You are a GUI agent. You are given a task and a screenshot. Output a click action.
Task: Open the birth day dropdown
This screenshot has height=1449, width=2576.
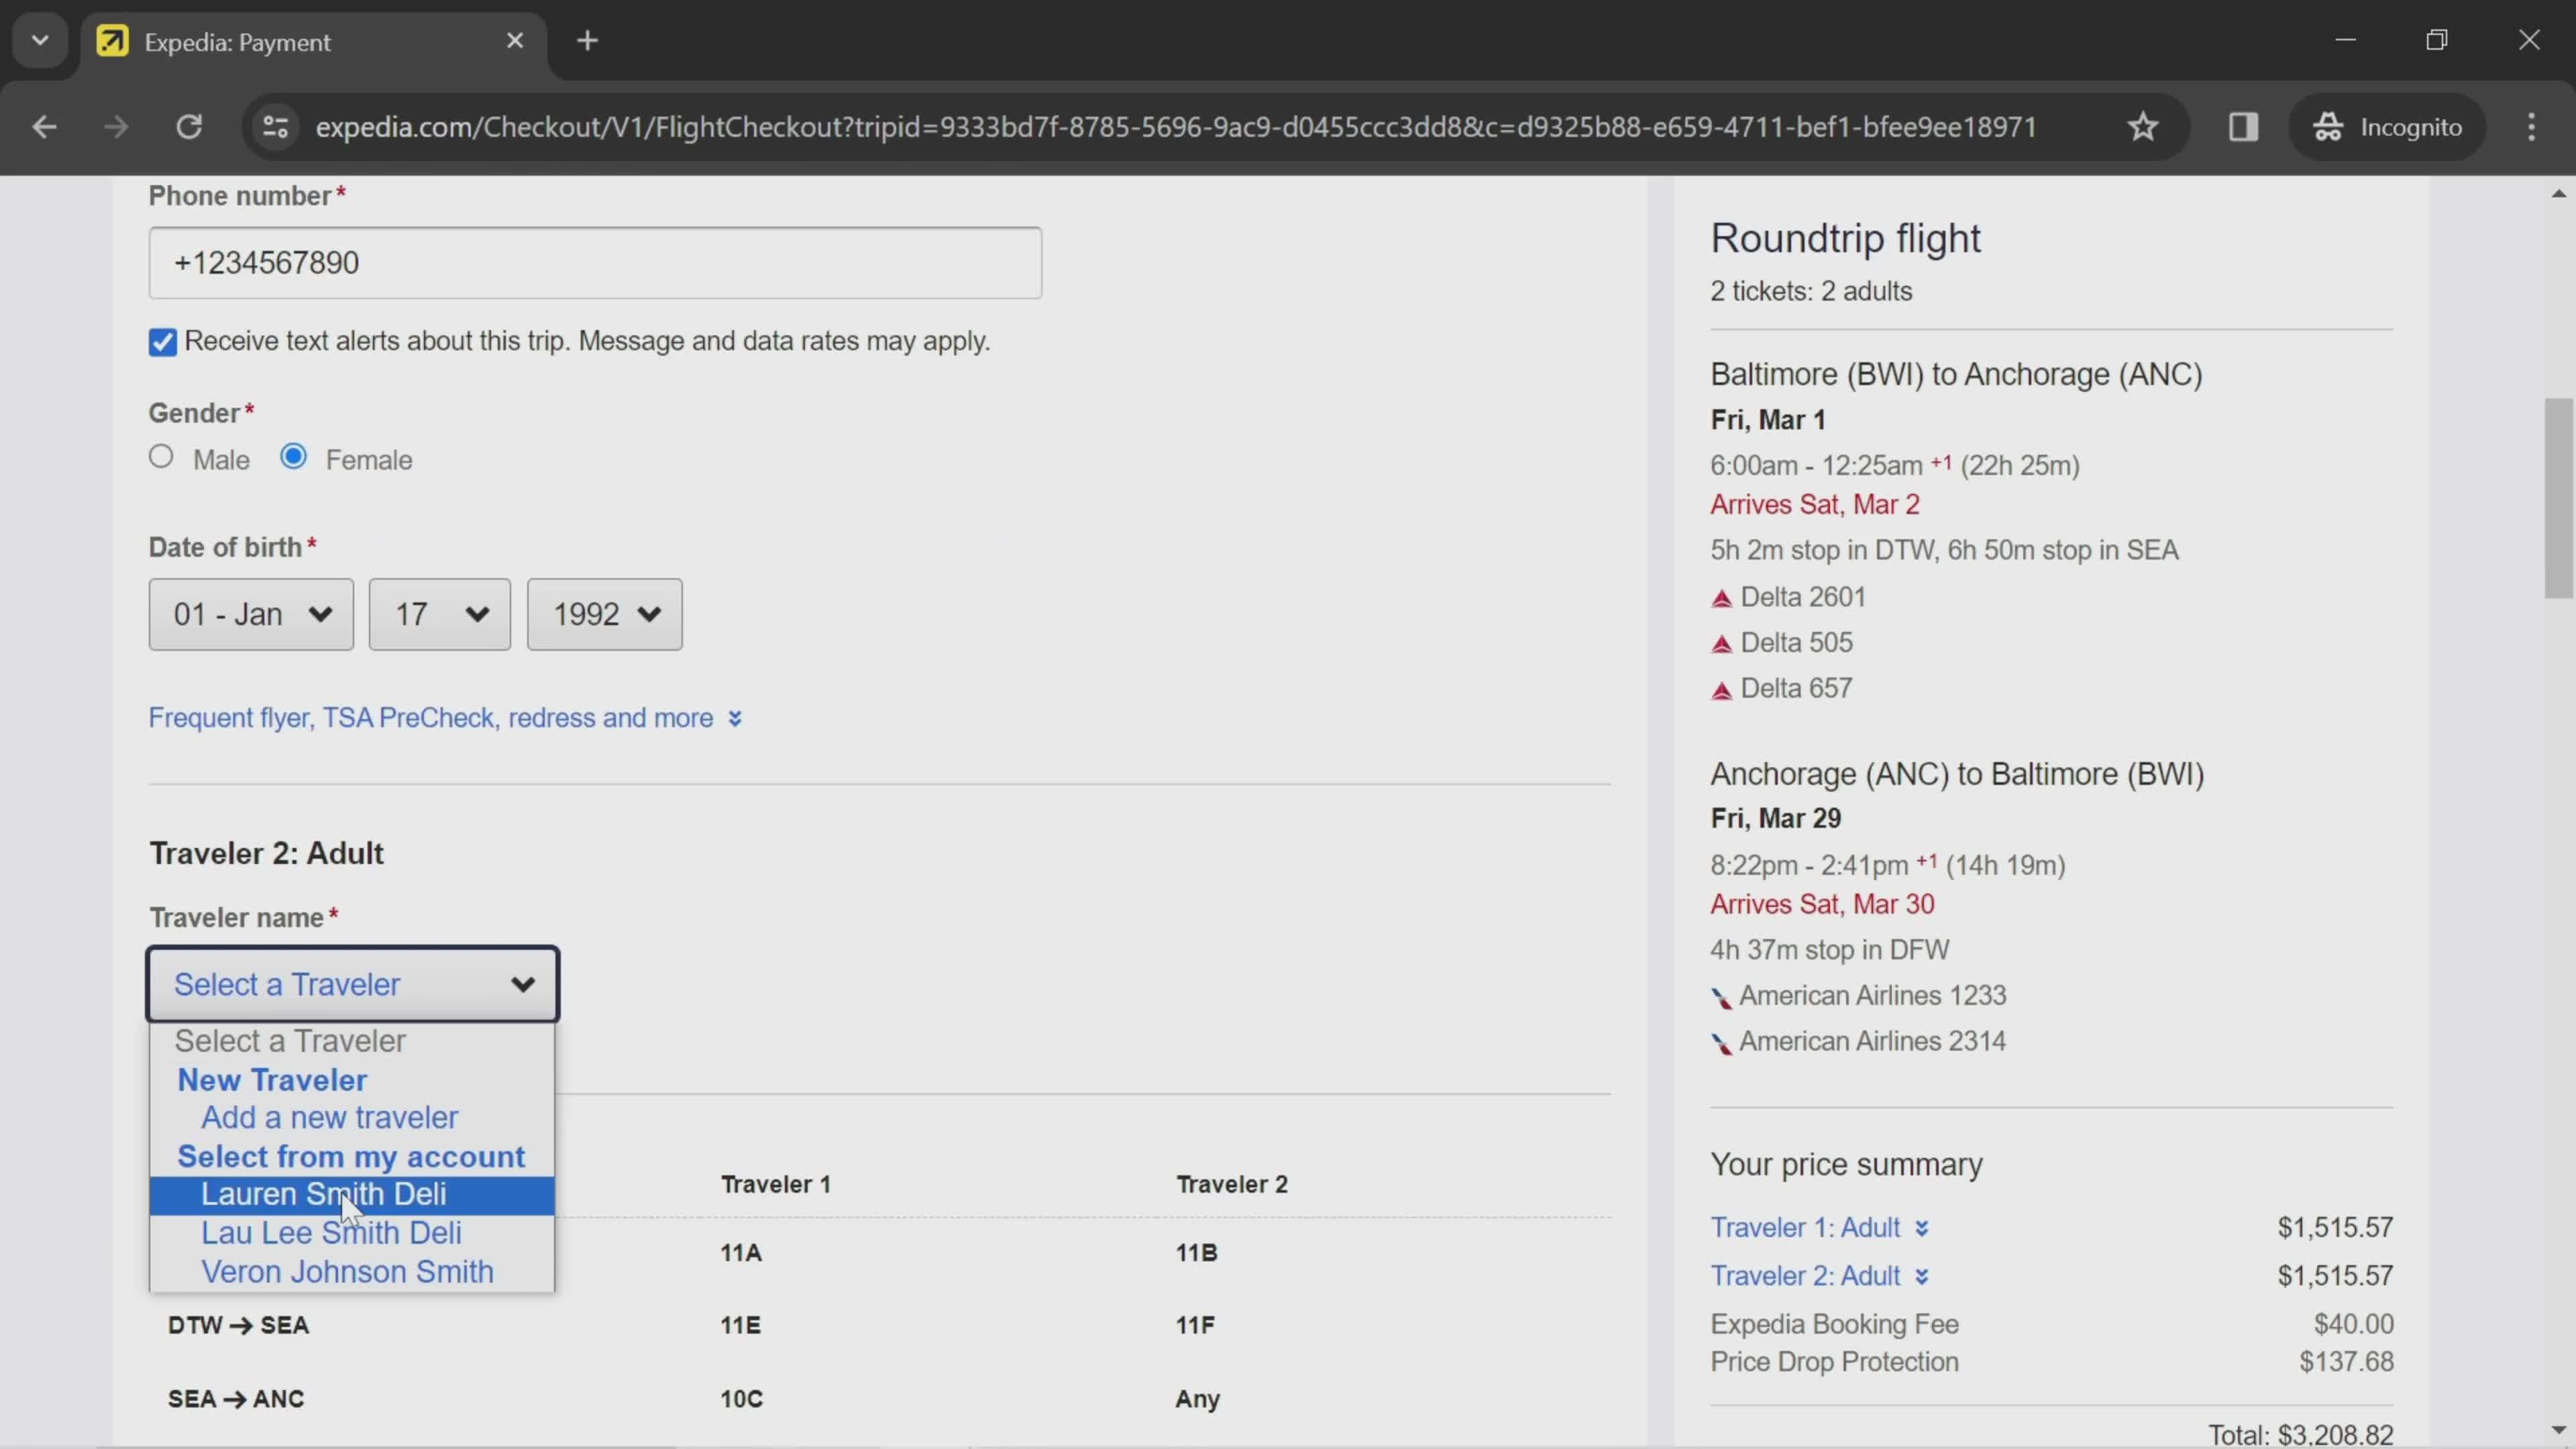(x=439, y=614)
